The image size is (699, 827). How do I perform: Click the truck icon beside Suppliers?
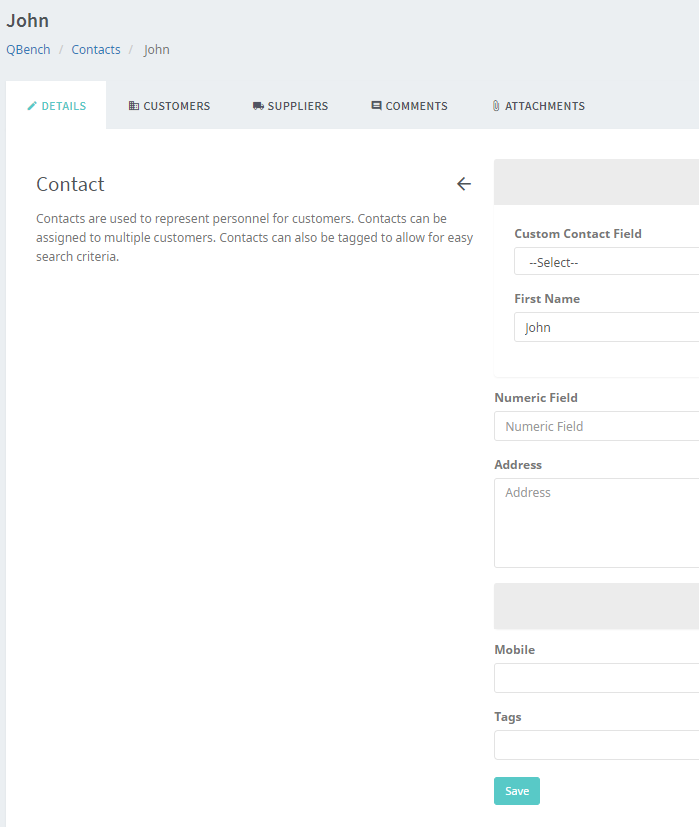[258, 105]
